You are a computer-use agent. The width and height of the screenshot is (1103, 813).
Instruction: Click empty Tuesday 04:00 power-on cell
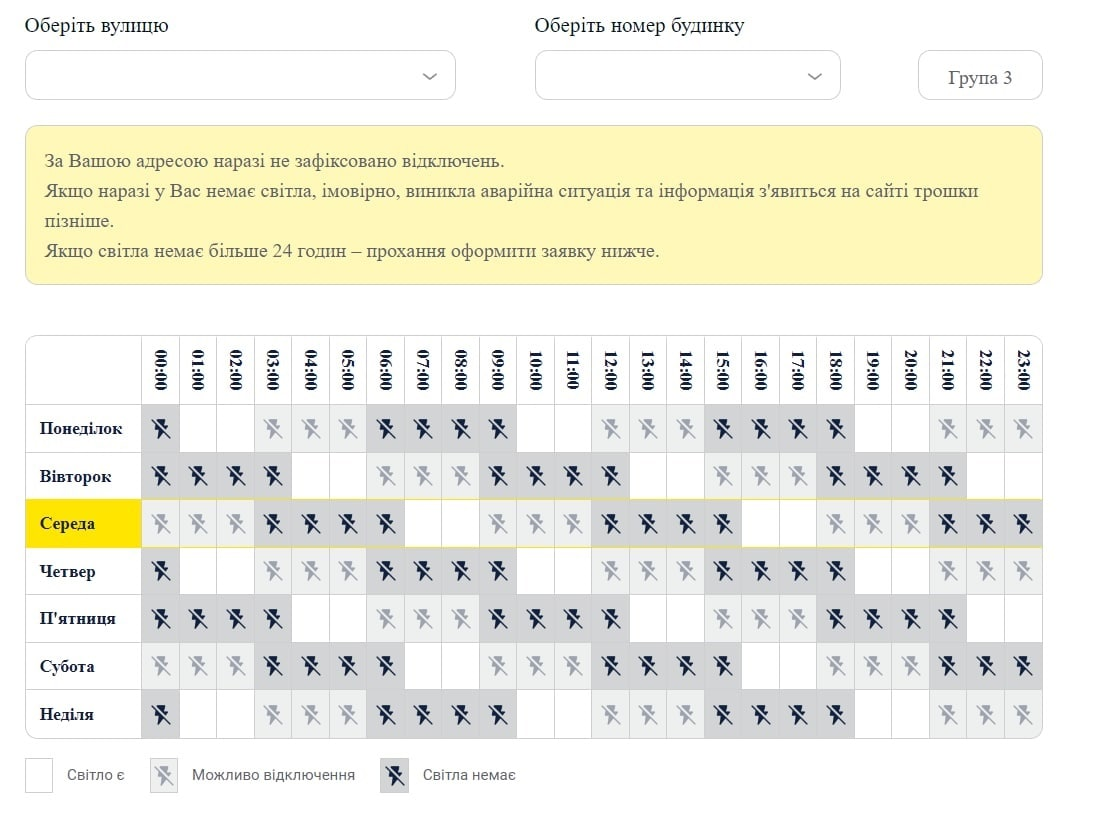click(x=311, y=476)
